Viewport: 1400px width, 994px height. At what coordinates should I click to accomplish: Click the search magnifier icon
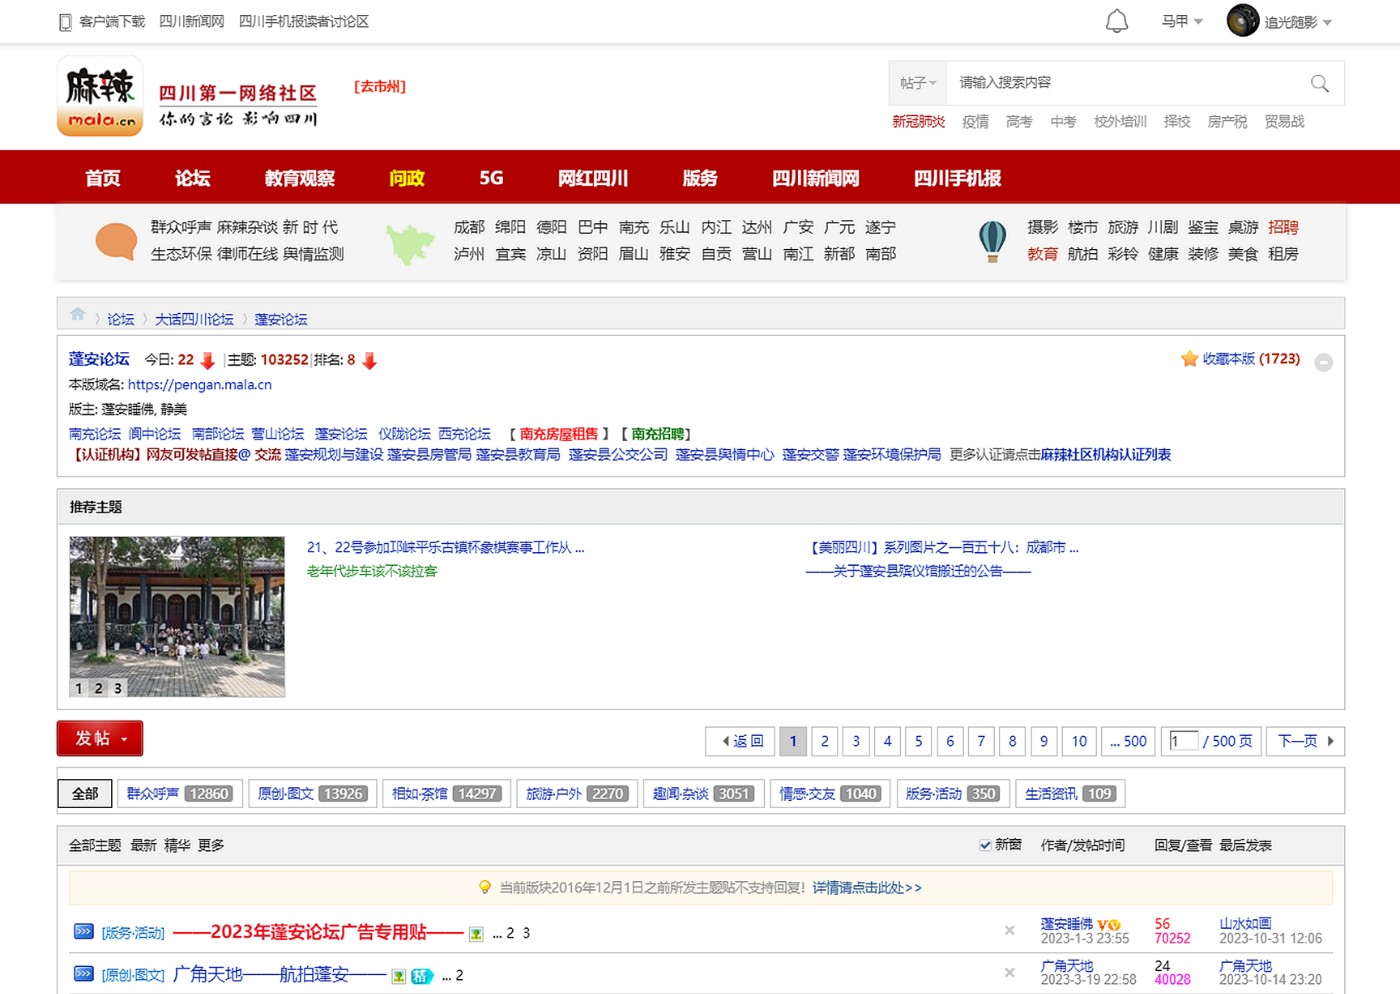(x=1319, y=83)
